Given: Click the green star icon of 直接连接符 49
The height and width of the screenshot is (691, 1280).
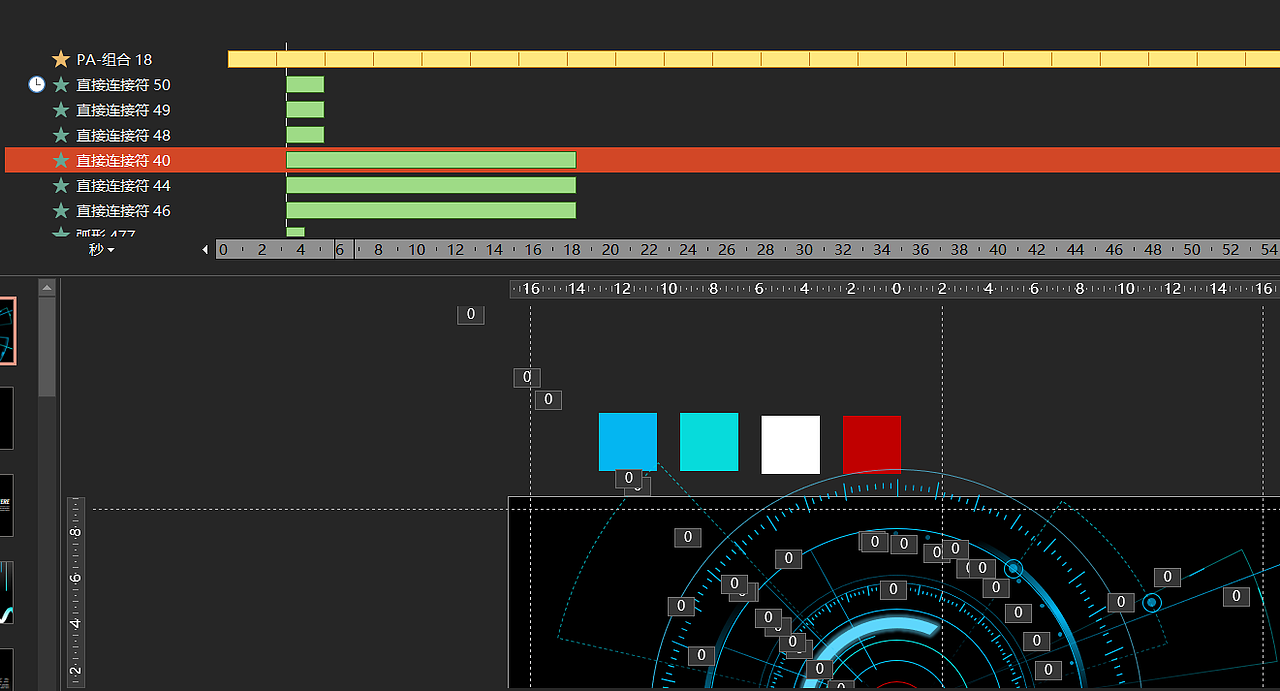Looking at the screenshot, I should coord(61,110).
